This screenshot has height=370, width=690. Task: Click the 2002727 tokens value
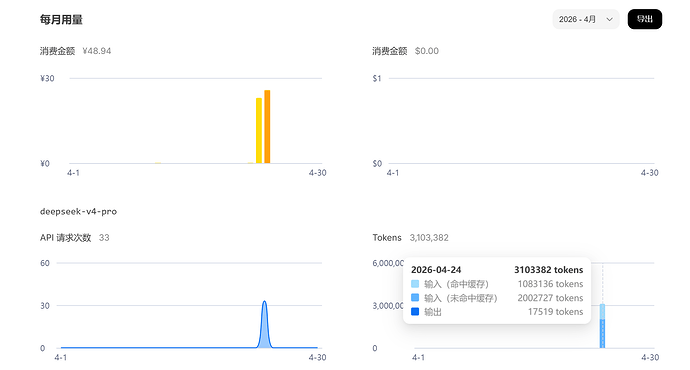tap(551, 298)
